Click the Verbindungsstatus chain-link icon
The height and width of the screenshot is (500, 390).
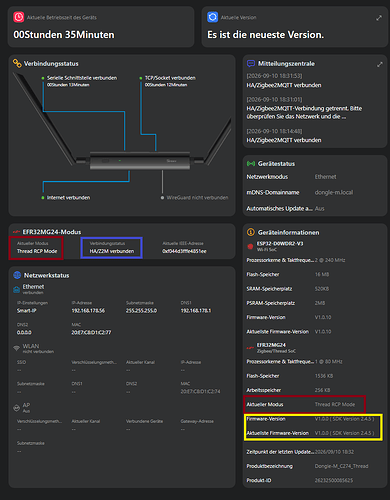click(17, 63)
